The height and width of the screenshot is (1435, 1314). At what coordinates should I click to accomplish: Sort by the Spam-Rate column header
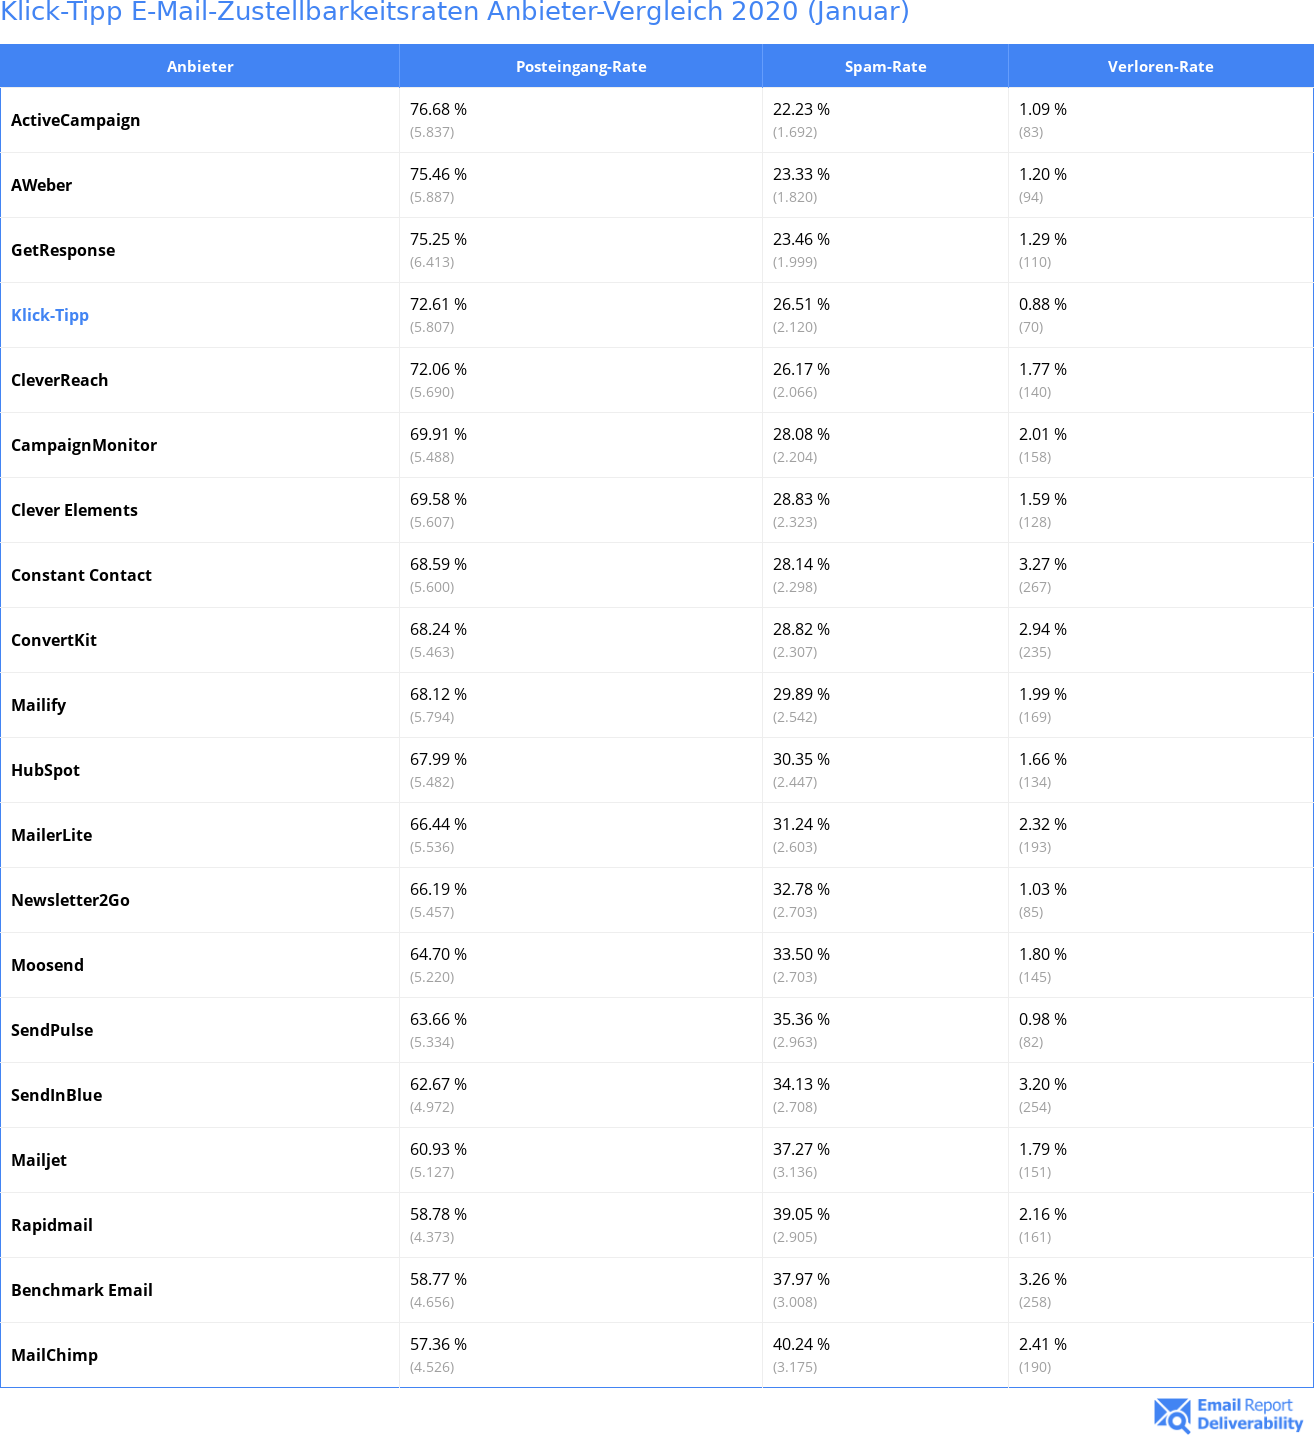[x=885, y=67]
